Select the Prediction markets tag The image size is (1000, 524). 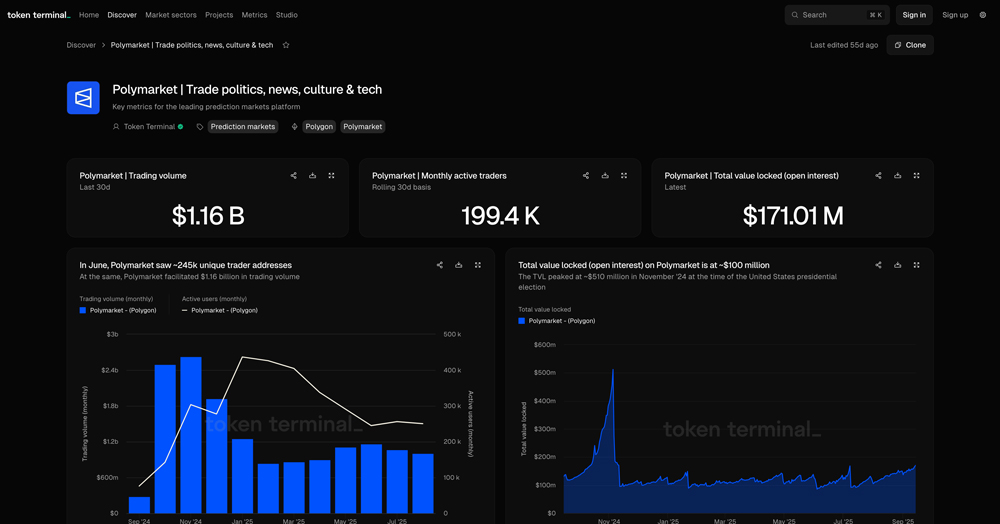click(242, 127)
